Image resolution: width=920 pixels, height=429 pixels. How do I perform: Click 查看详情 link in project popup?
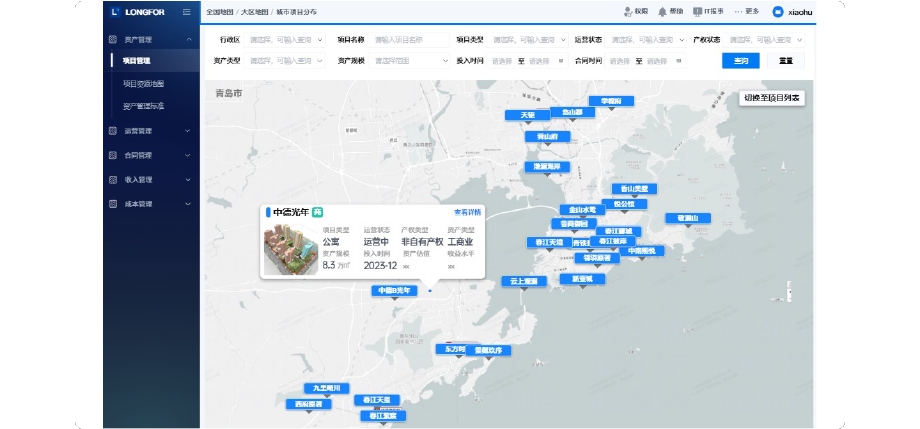coord(467,212)
